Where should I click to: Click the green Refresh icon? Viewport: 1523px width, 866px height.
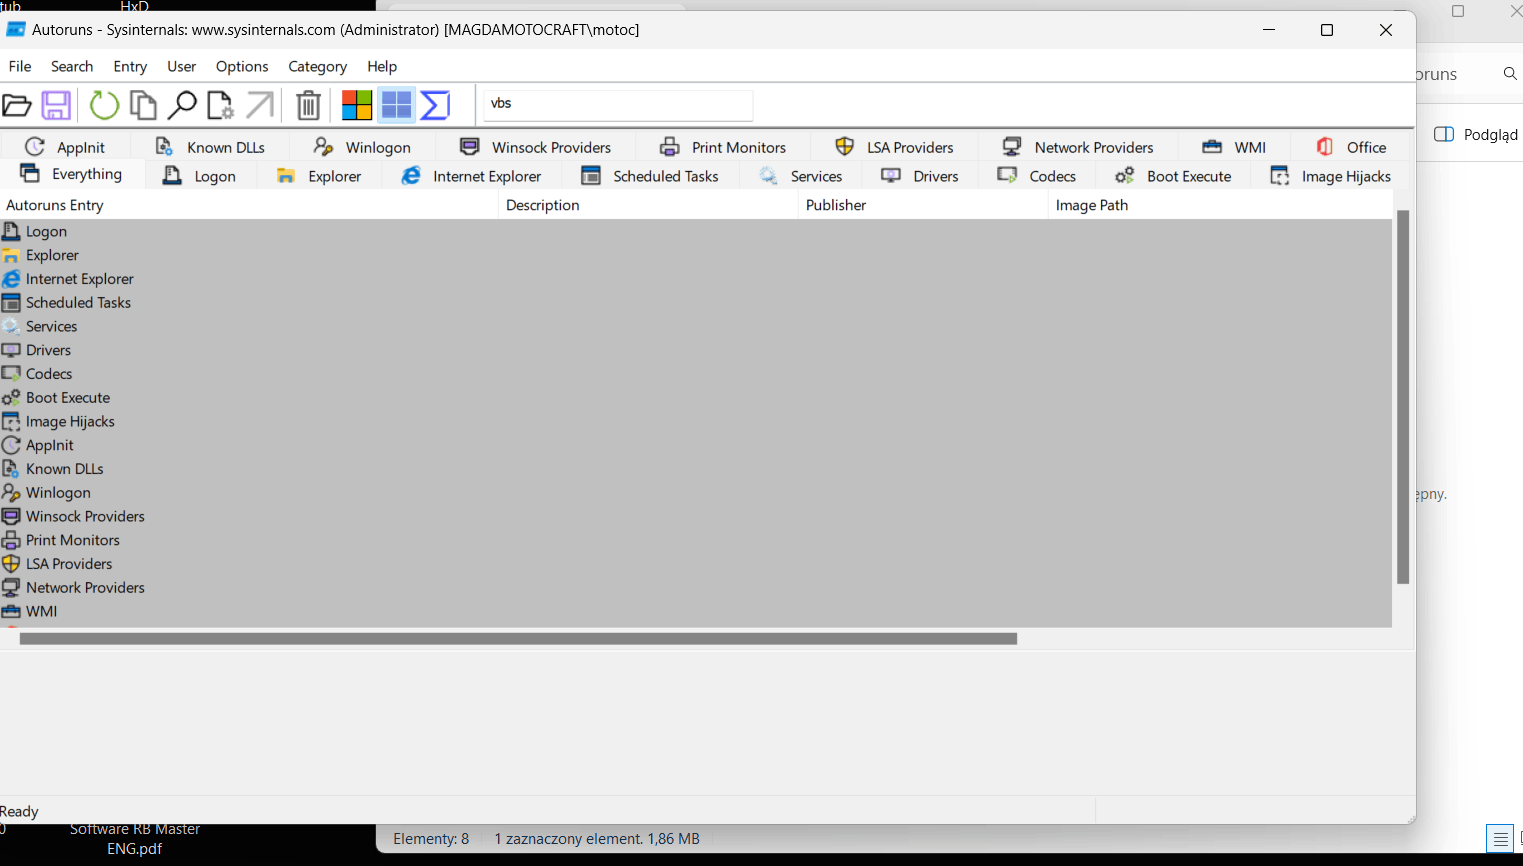[104, 105]
